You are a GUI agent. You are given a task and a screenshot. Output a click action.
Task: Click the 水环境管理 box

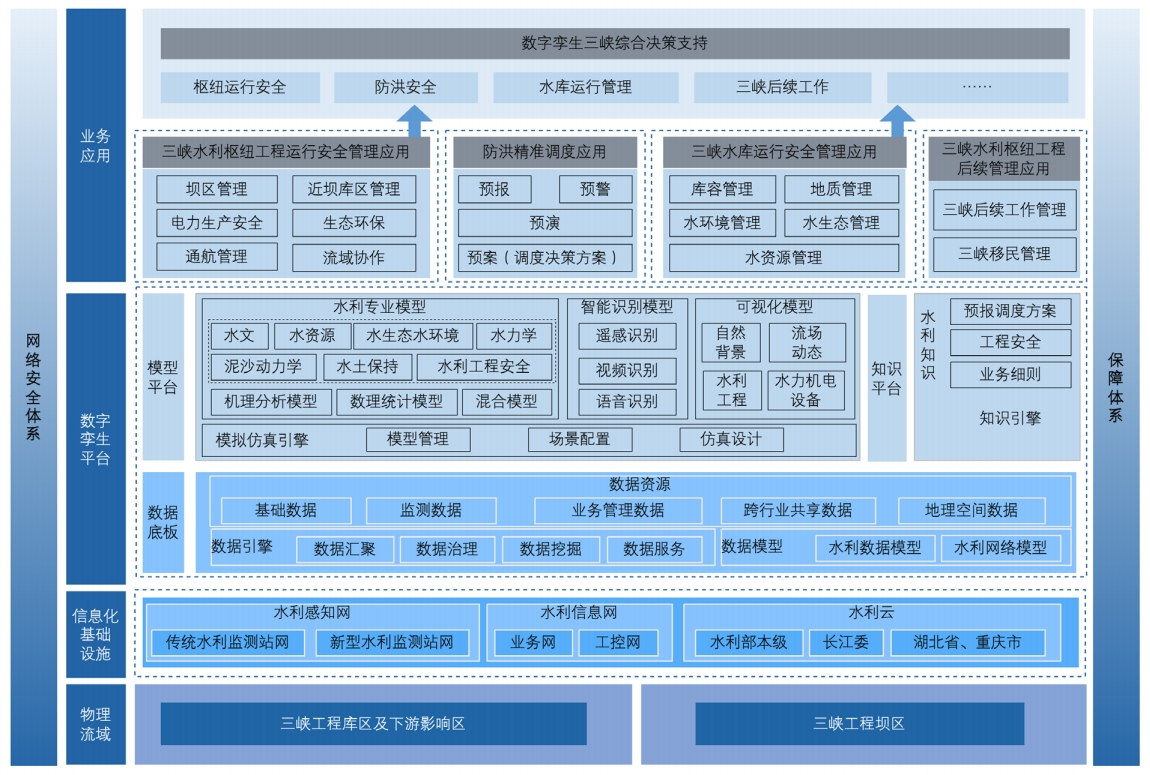tap(722, 223)
